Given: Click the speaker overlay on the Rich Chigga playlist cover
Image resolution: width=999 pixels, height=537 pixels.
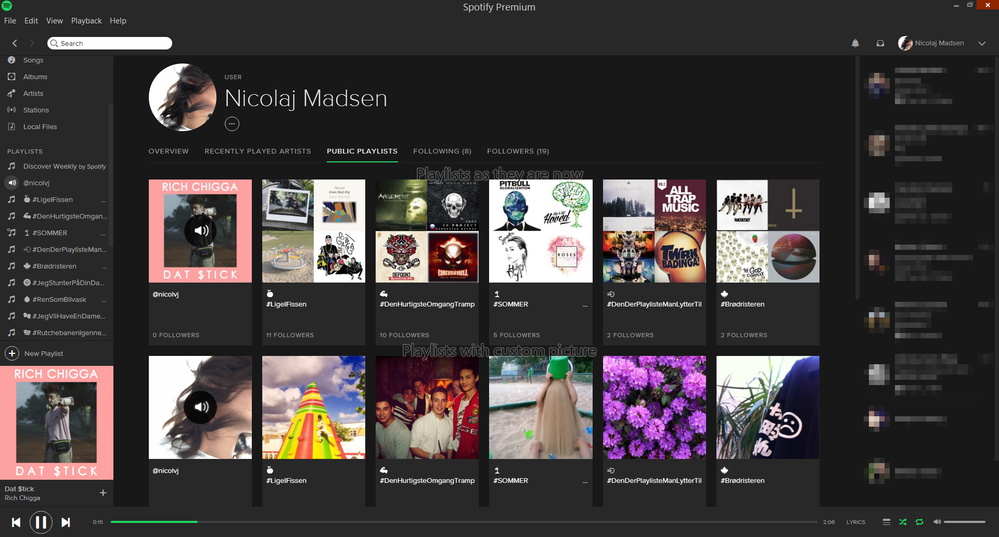Looking at the screenshot, I should point(200,231).
